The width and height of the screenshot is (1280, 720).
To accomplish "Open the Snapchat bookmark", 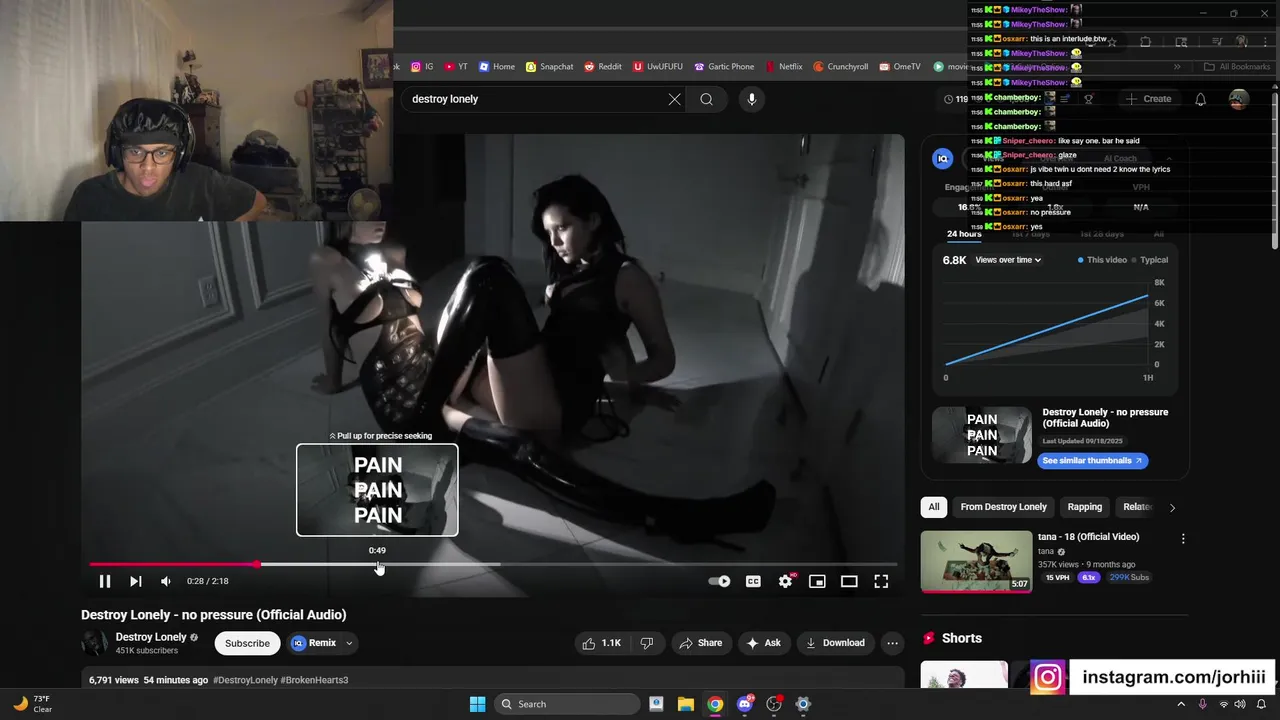I will click(x=550, y=67).
